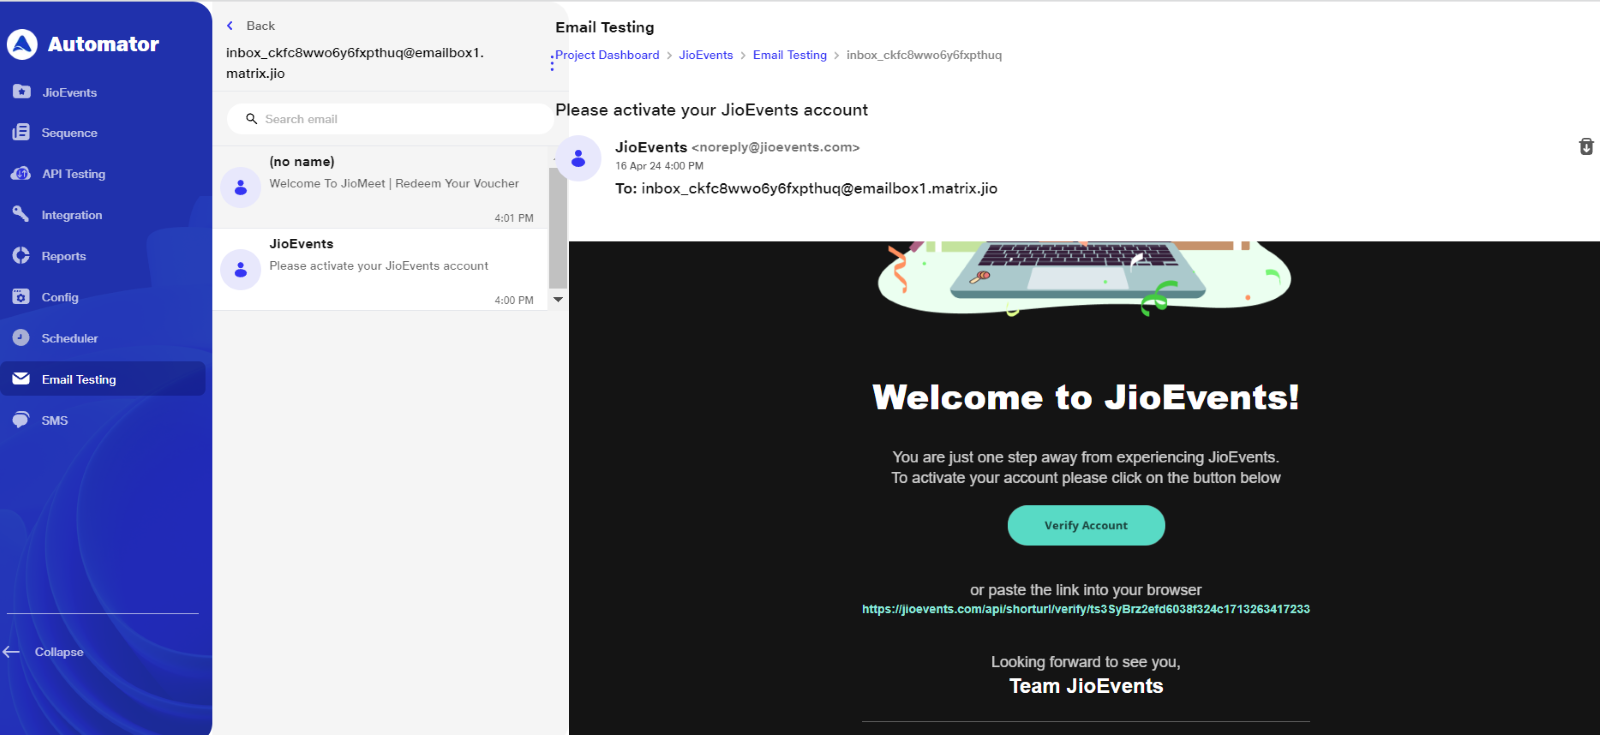Open the Welcome To JioMeet voucher email

point(380,188)
